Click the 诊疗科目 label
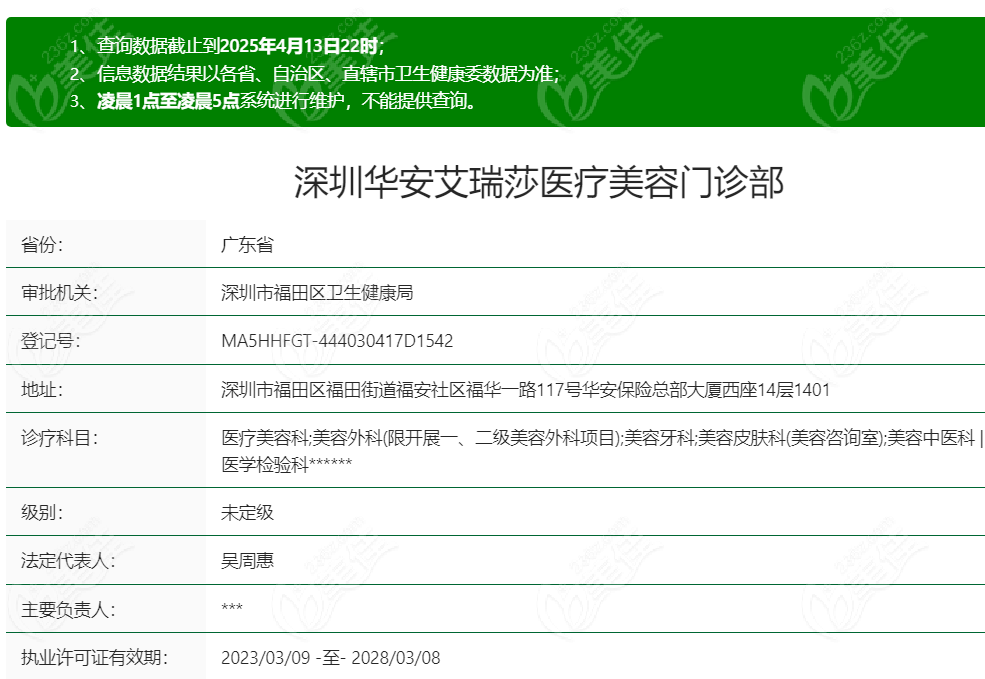 click(60, 438)
